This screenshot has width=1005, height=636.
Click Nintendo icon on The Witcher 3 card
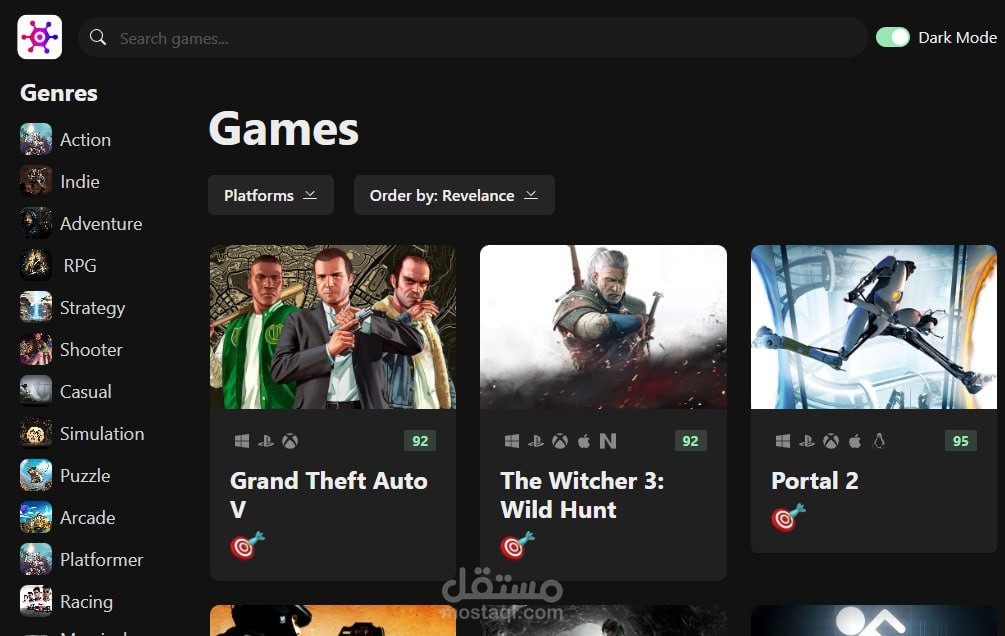point(608,441)
